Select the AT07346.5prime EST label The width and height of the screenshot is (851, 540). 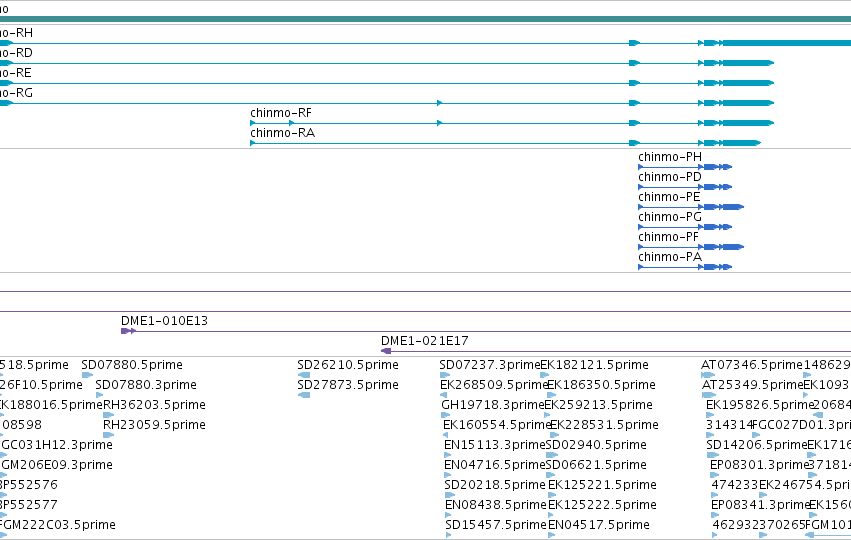coord(752,365)
